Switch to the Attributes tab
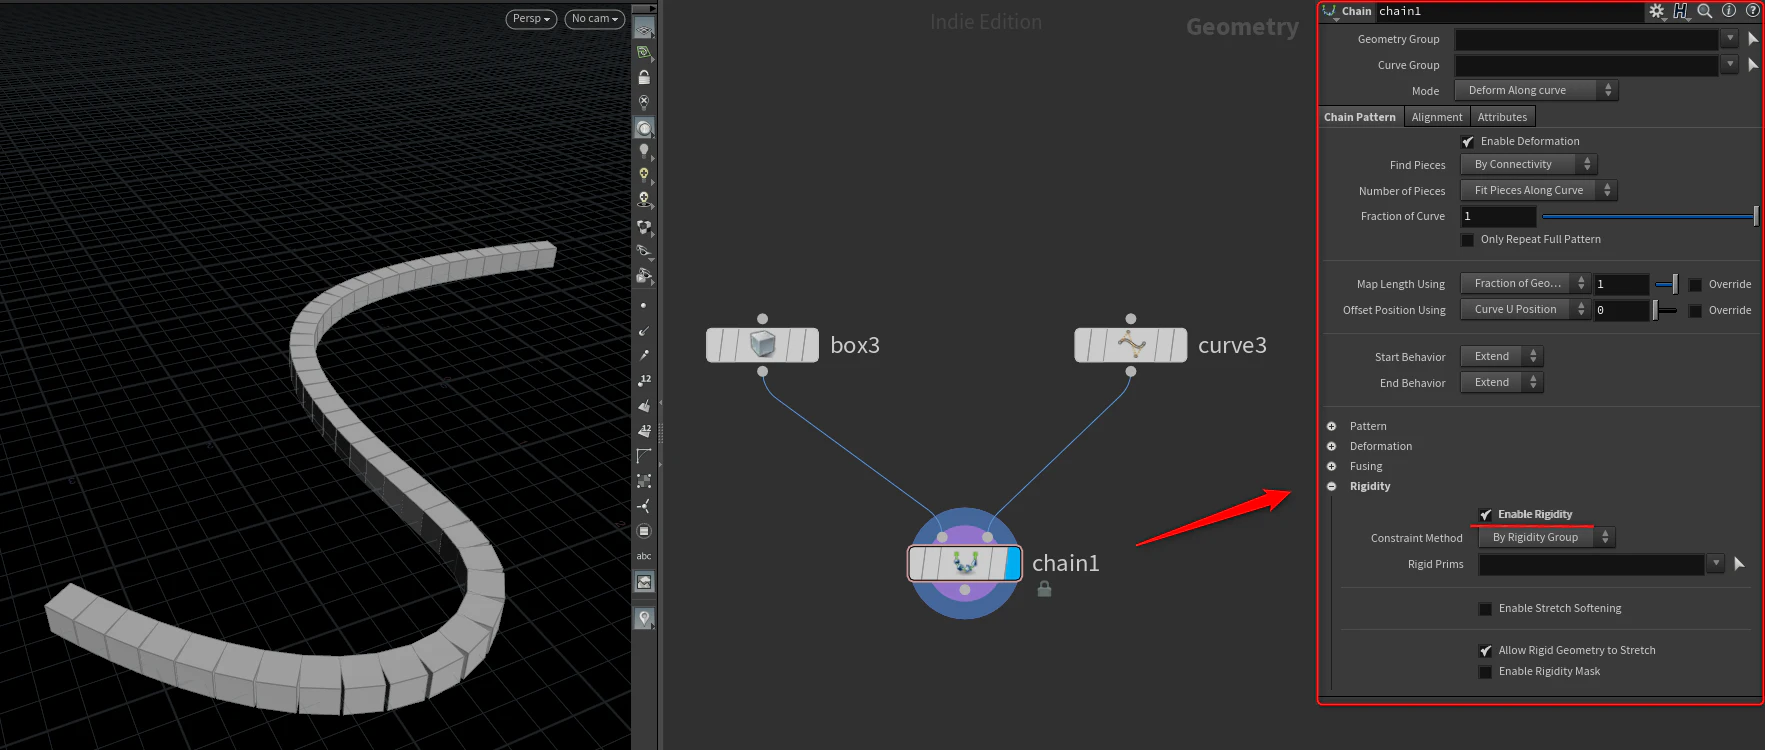 (1502, 117)
